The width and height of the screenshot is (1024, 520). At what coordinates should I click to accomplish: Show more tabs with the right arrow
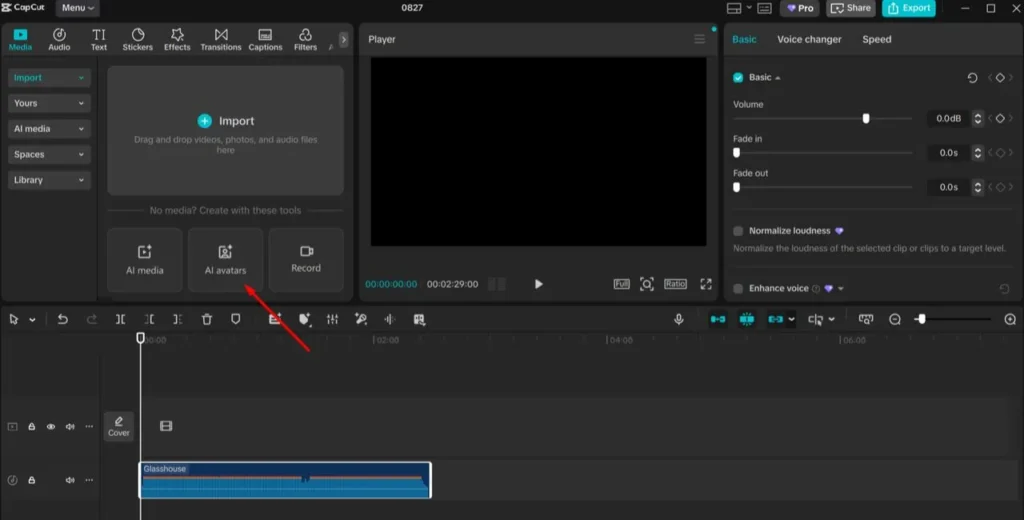click(x=344, y=39)
